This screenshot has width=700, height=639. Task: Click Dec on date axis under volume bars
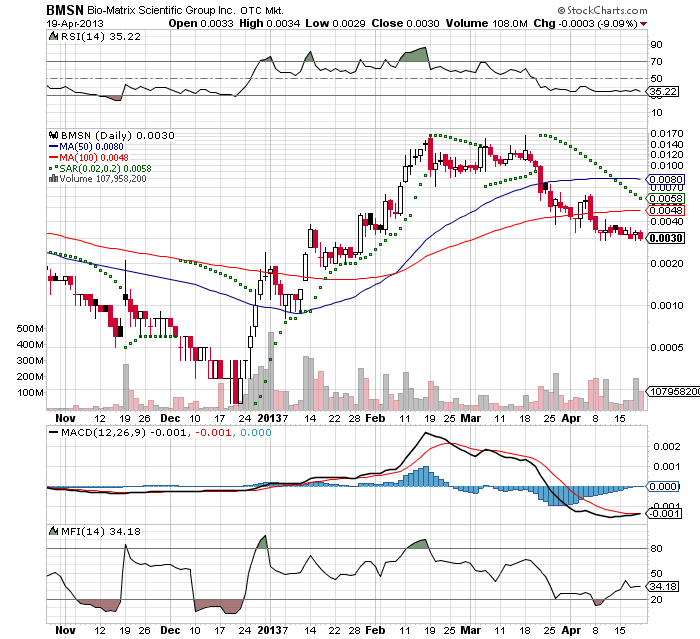(170, 418)
